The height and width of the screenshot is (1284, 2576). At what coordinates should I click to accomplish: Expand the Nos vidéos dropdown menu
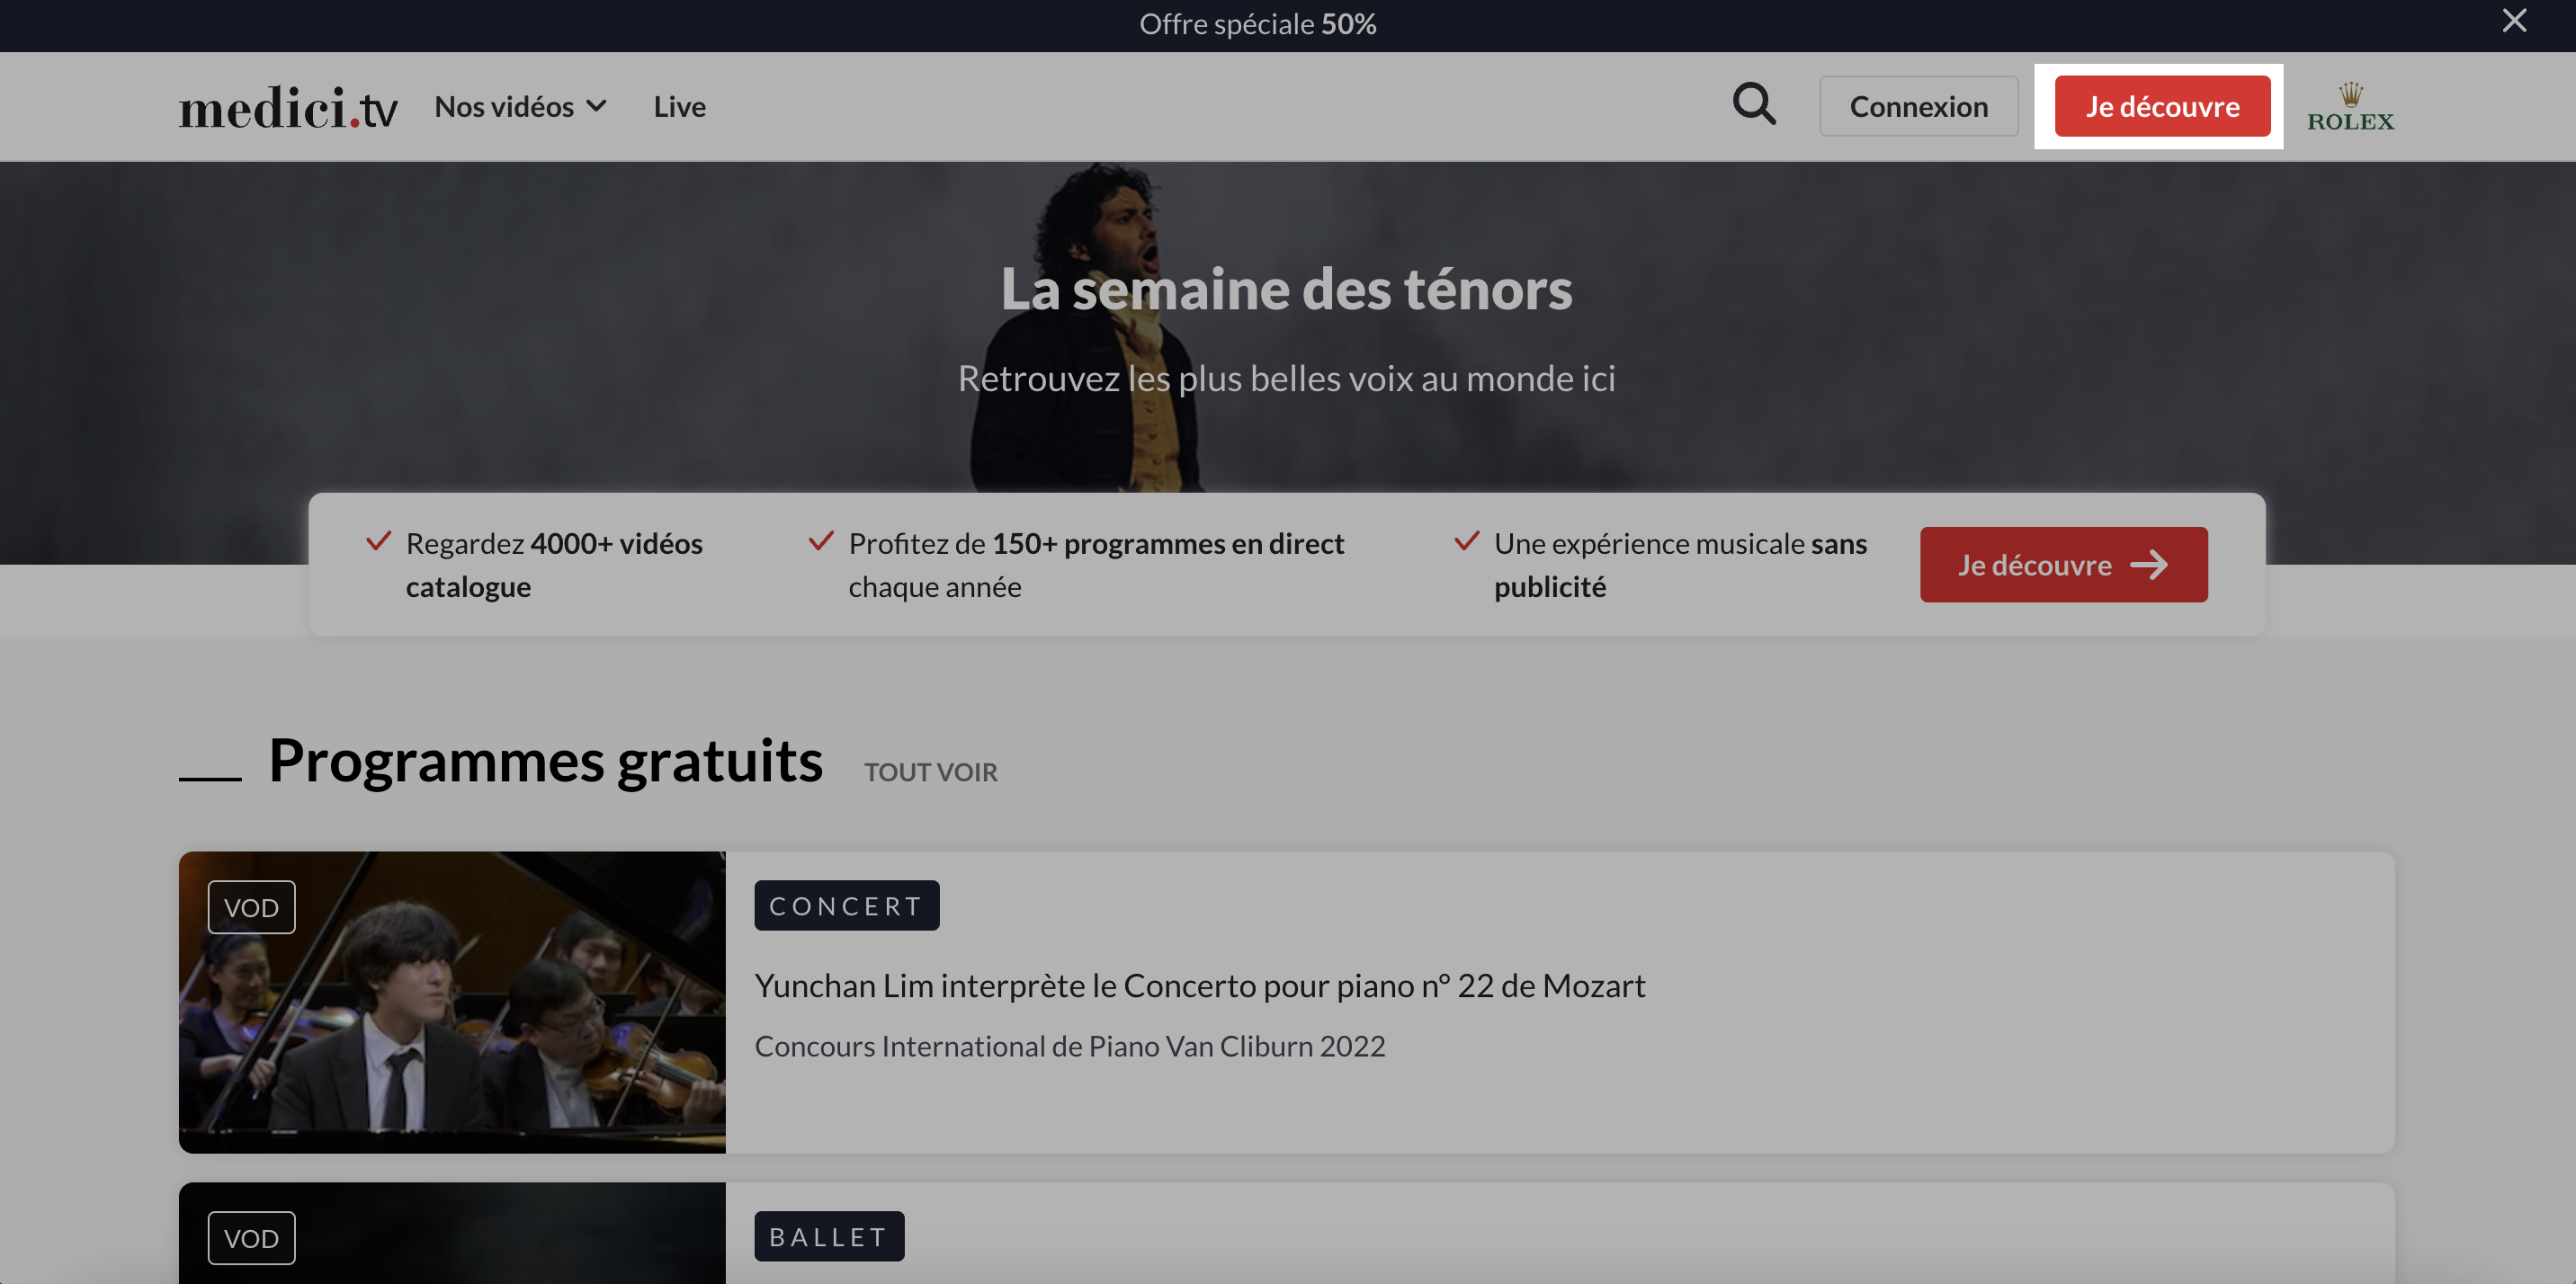click(x=521, y=106)
